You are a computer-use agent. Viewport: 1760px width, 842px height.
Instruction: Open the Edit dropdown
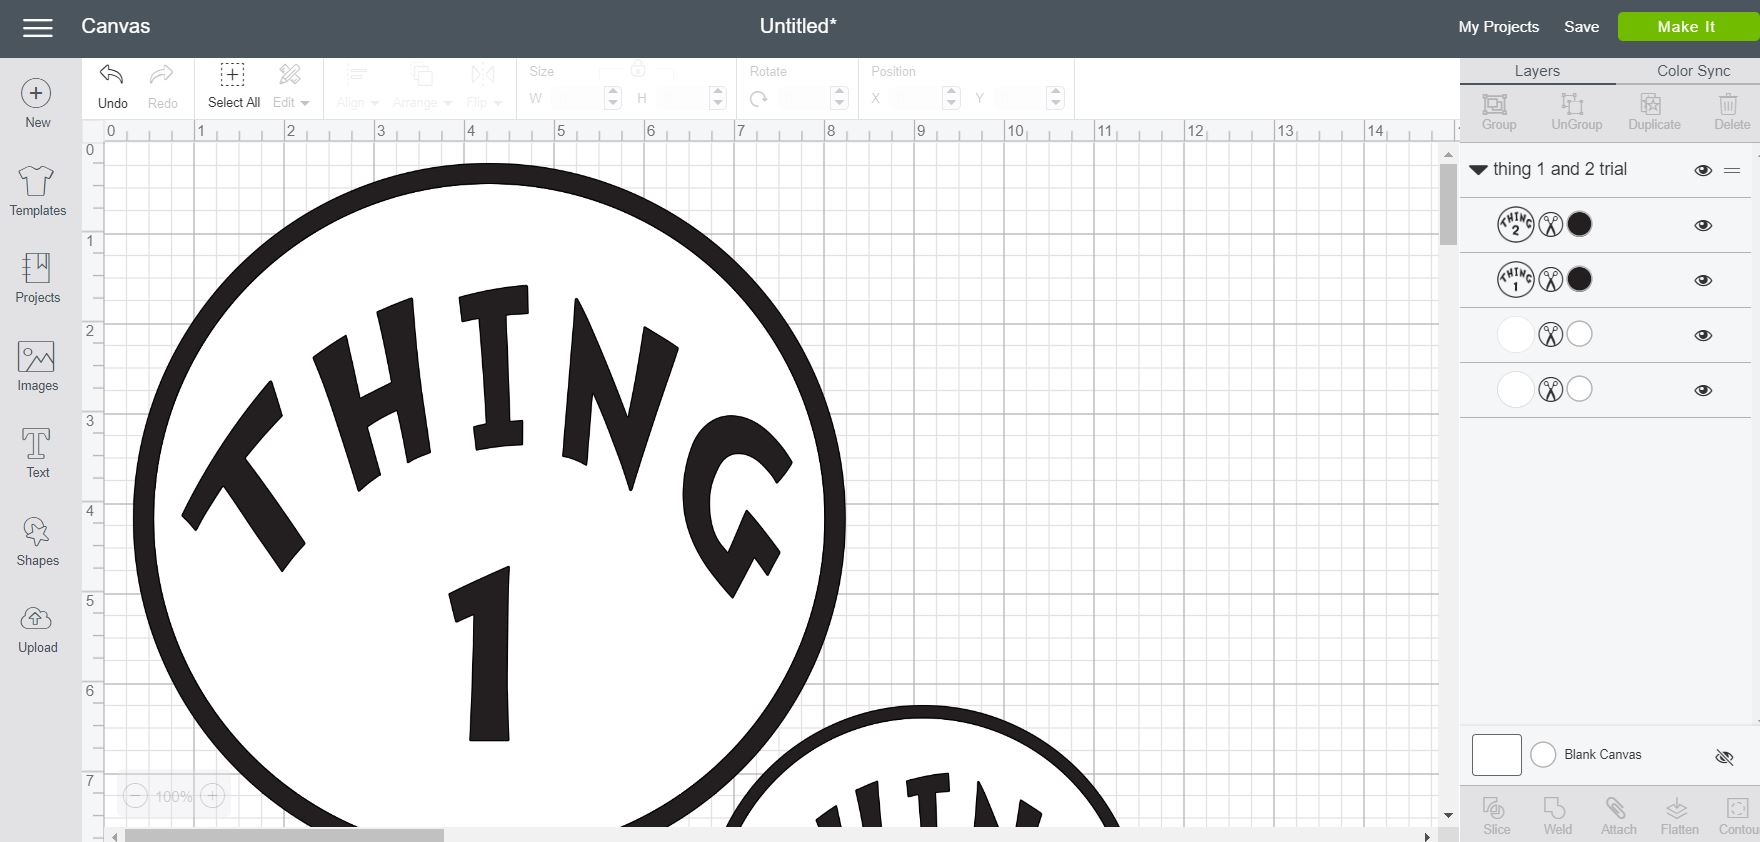[290, 86]
